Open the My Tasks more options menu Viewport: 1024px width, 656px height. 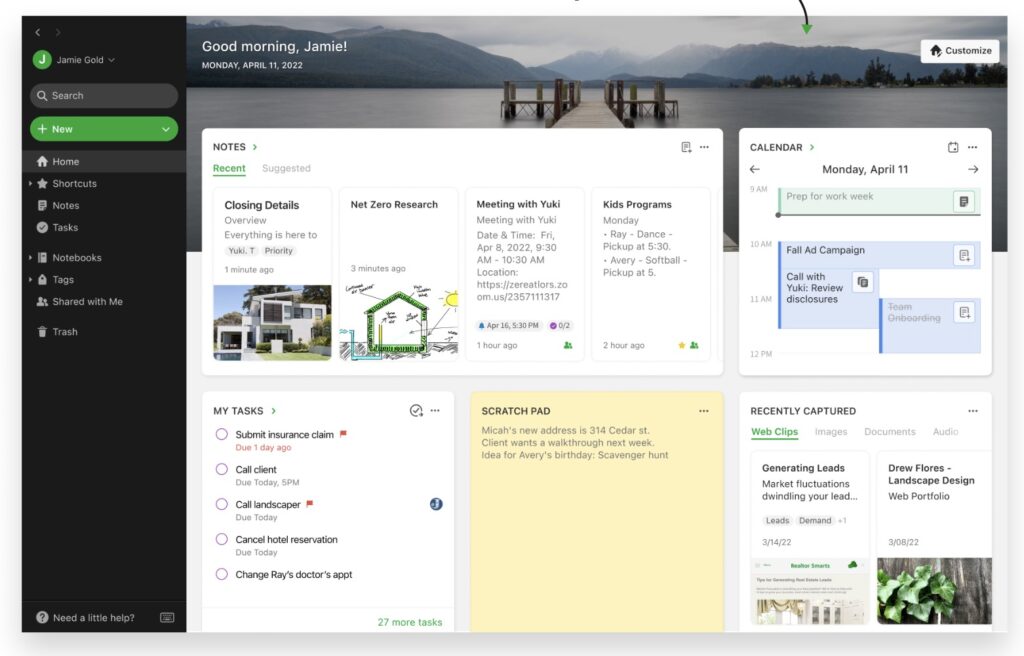435,410
